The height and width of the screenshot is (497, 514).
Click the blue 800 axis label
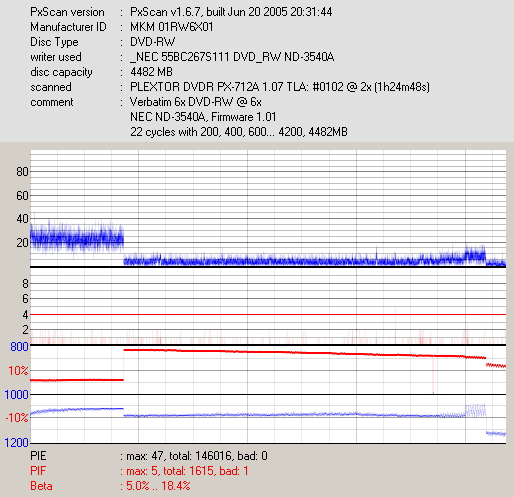pos(19,347)
